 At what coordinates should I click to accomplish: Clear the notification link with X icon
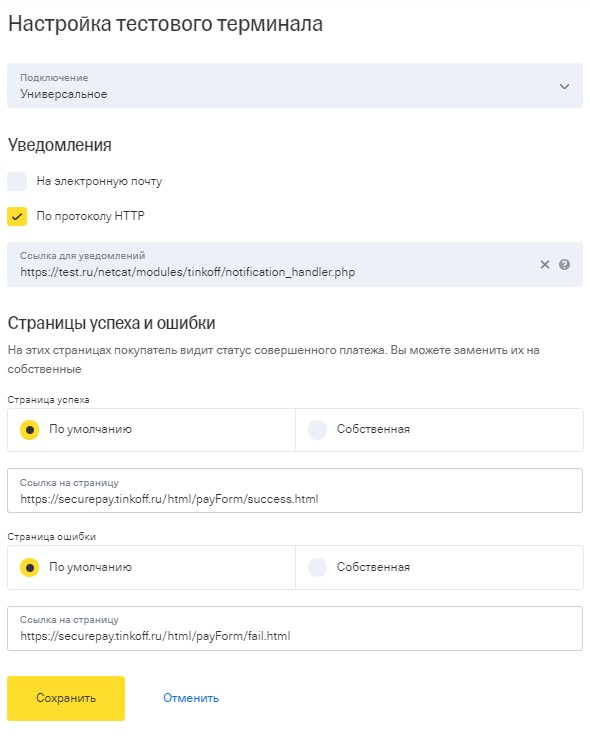tap(545, 265)
